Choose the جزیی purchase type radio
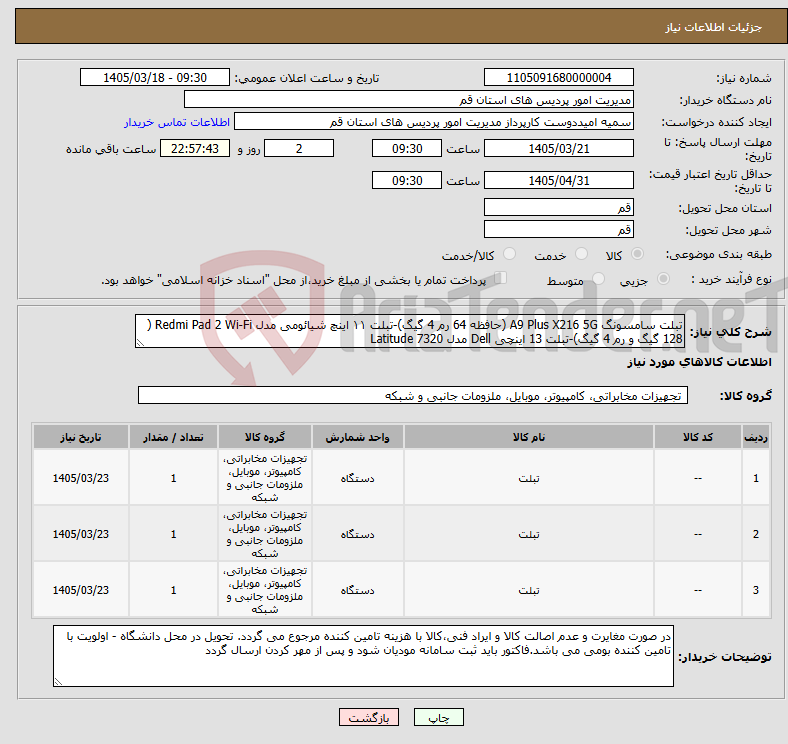 point(663,278)
